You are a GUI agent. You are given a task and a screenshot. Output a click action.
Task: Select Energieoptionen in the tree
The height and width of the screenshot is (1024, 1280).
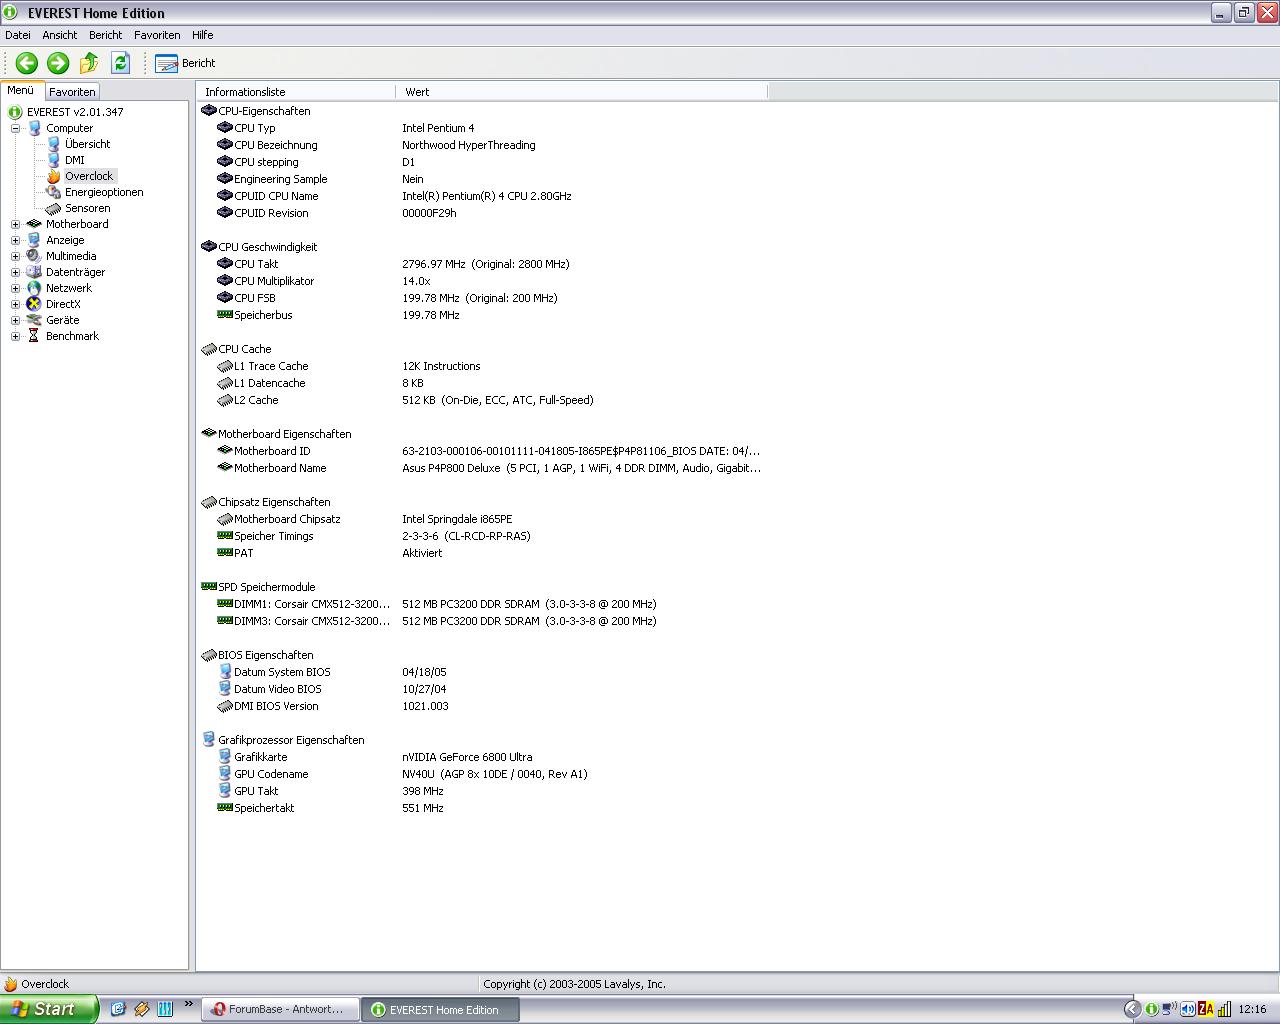click(x=104, y=192)
